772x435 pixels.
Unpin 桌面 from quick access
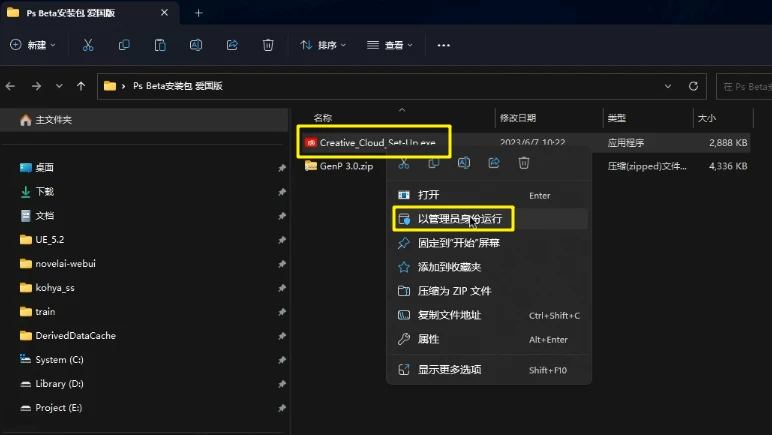click(282, 168)
